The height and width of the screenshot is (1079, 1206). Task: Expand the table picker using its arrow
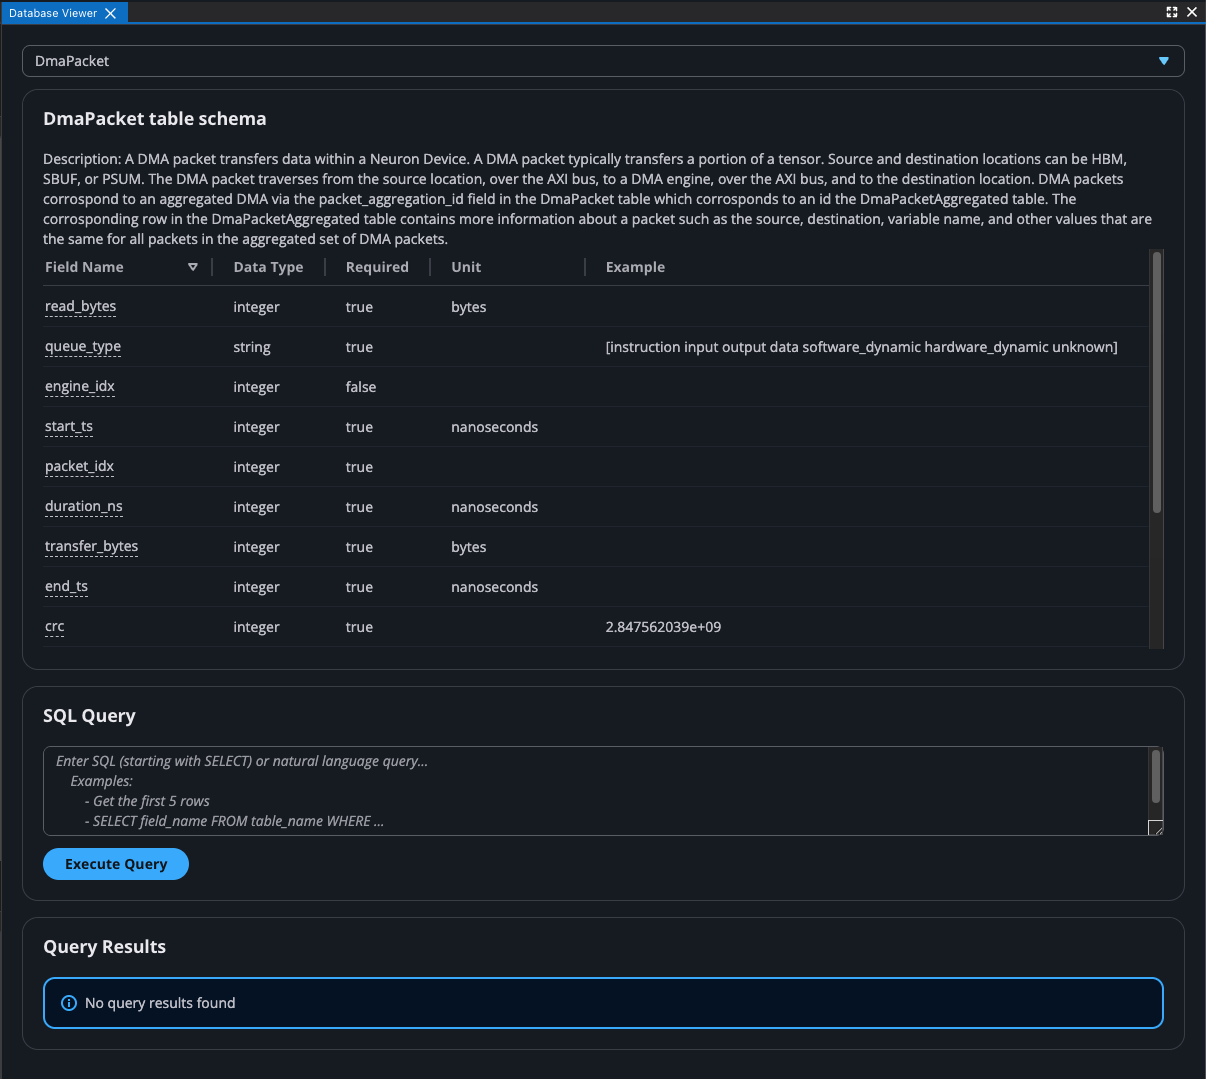1163,61
